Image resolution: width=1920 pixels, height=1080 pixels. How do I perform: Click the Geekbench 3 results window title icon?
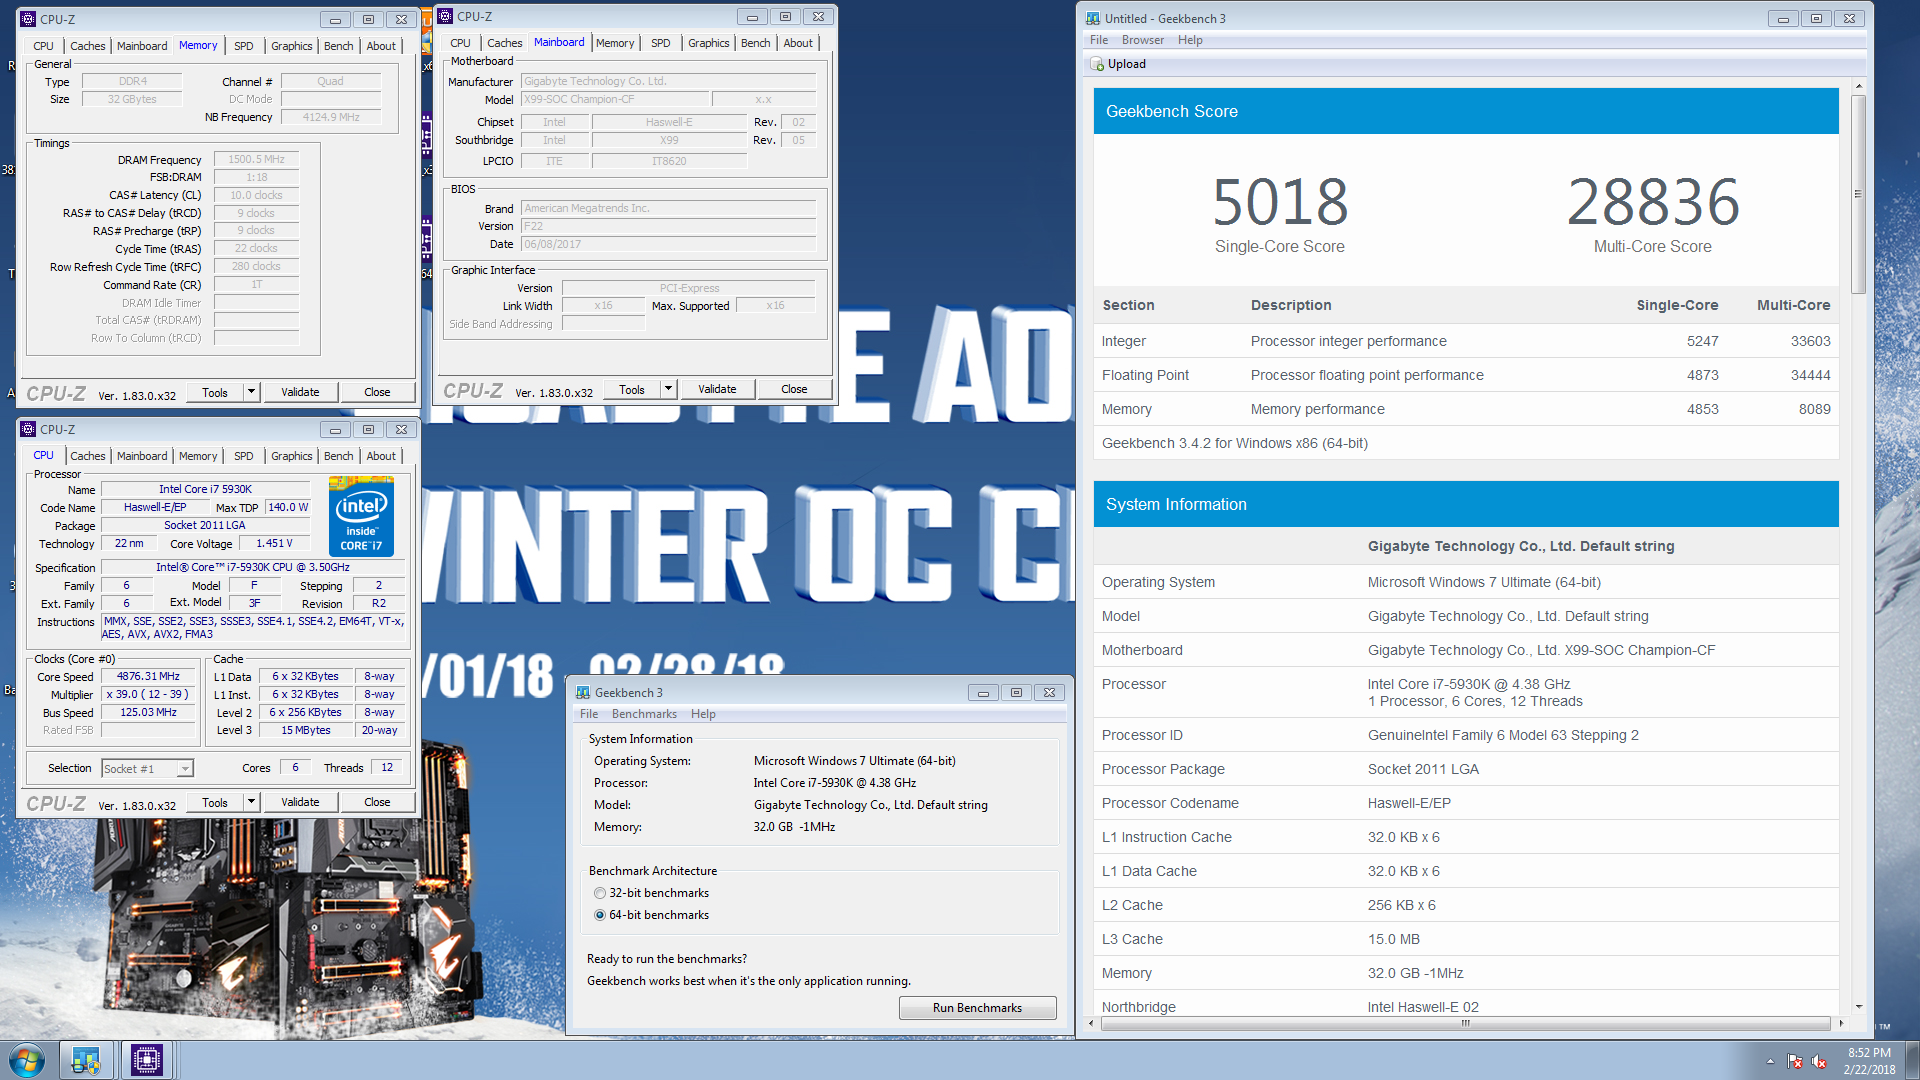(1093, 18)
